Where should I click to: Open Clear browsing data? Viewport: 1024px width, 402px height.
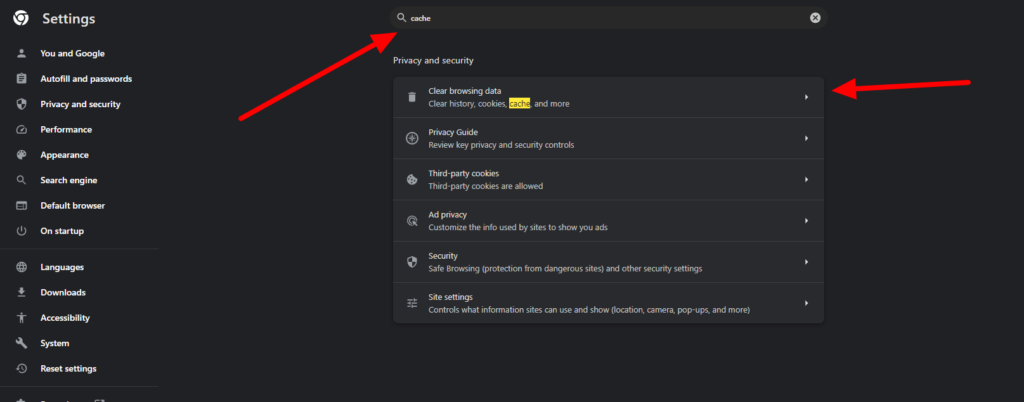coord(609,97)
